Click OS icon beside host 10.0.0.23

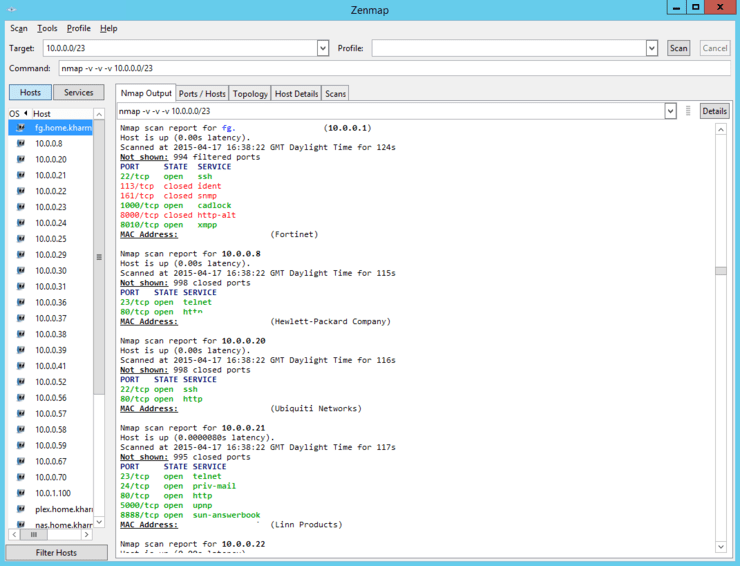(x=21, y=207)
